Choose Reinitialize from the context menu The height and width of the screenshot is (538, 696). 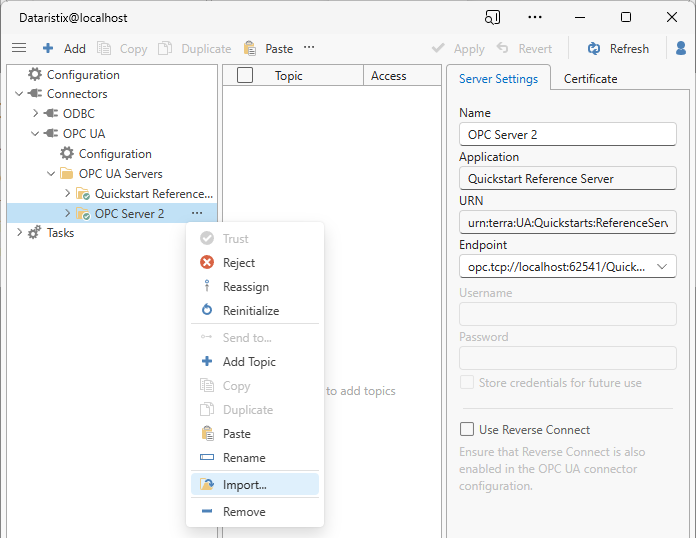tap(250, 311)
